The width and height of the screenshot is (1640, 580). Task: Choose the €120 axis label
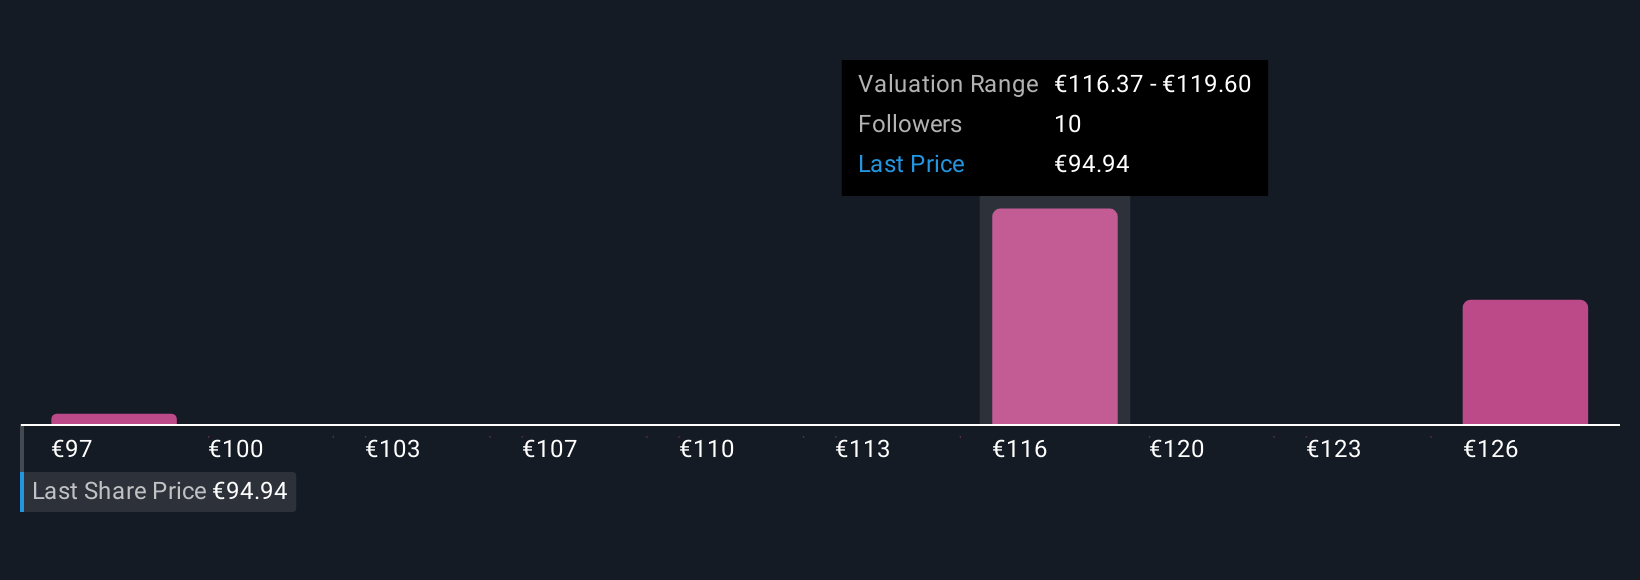1177,449
